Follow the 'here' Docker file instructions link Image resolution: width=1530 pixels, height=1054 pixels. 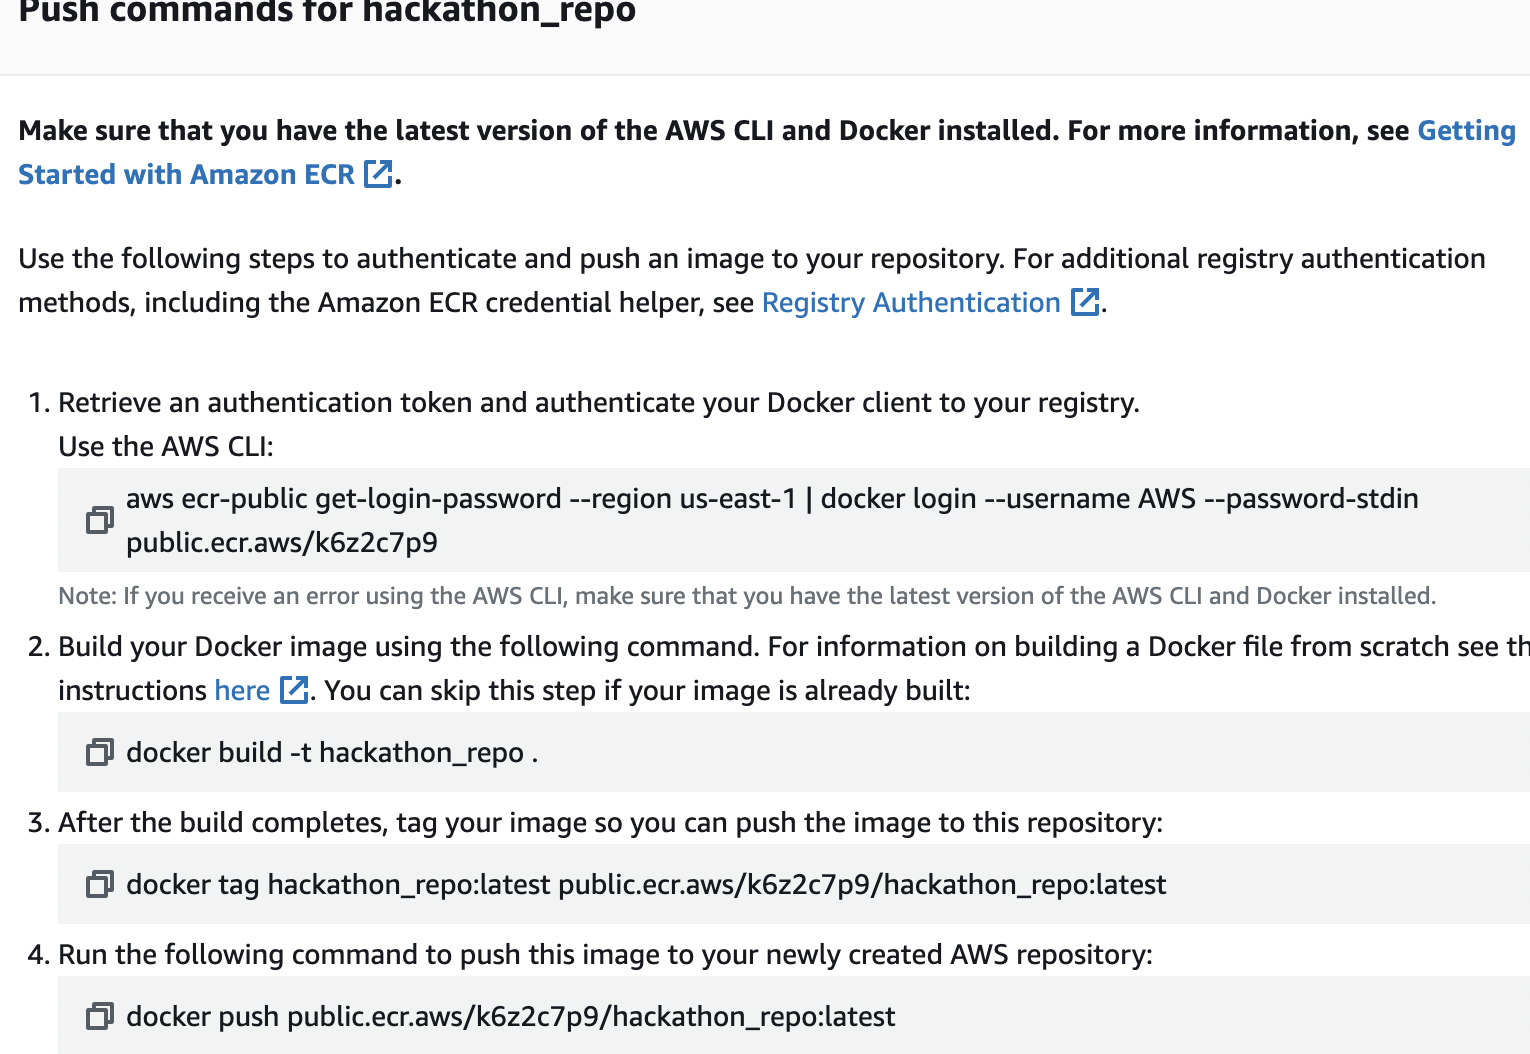242,690
